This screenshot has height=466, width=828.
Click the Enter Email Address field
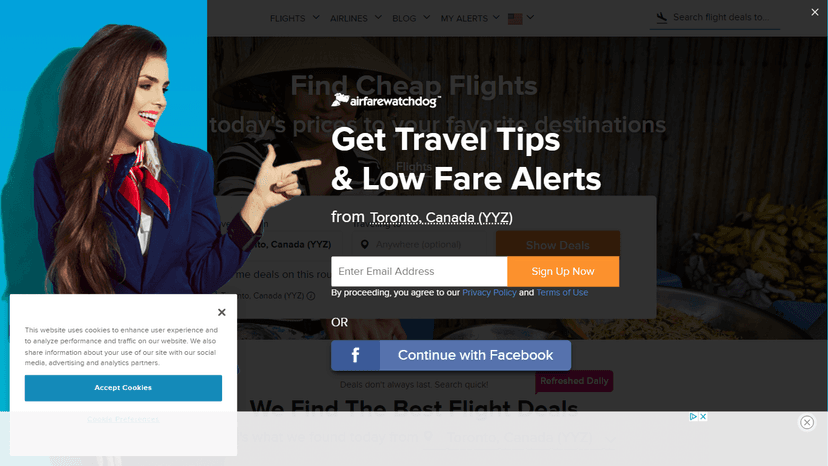coord(419,272)
